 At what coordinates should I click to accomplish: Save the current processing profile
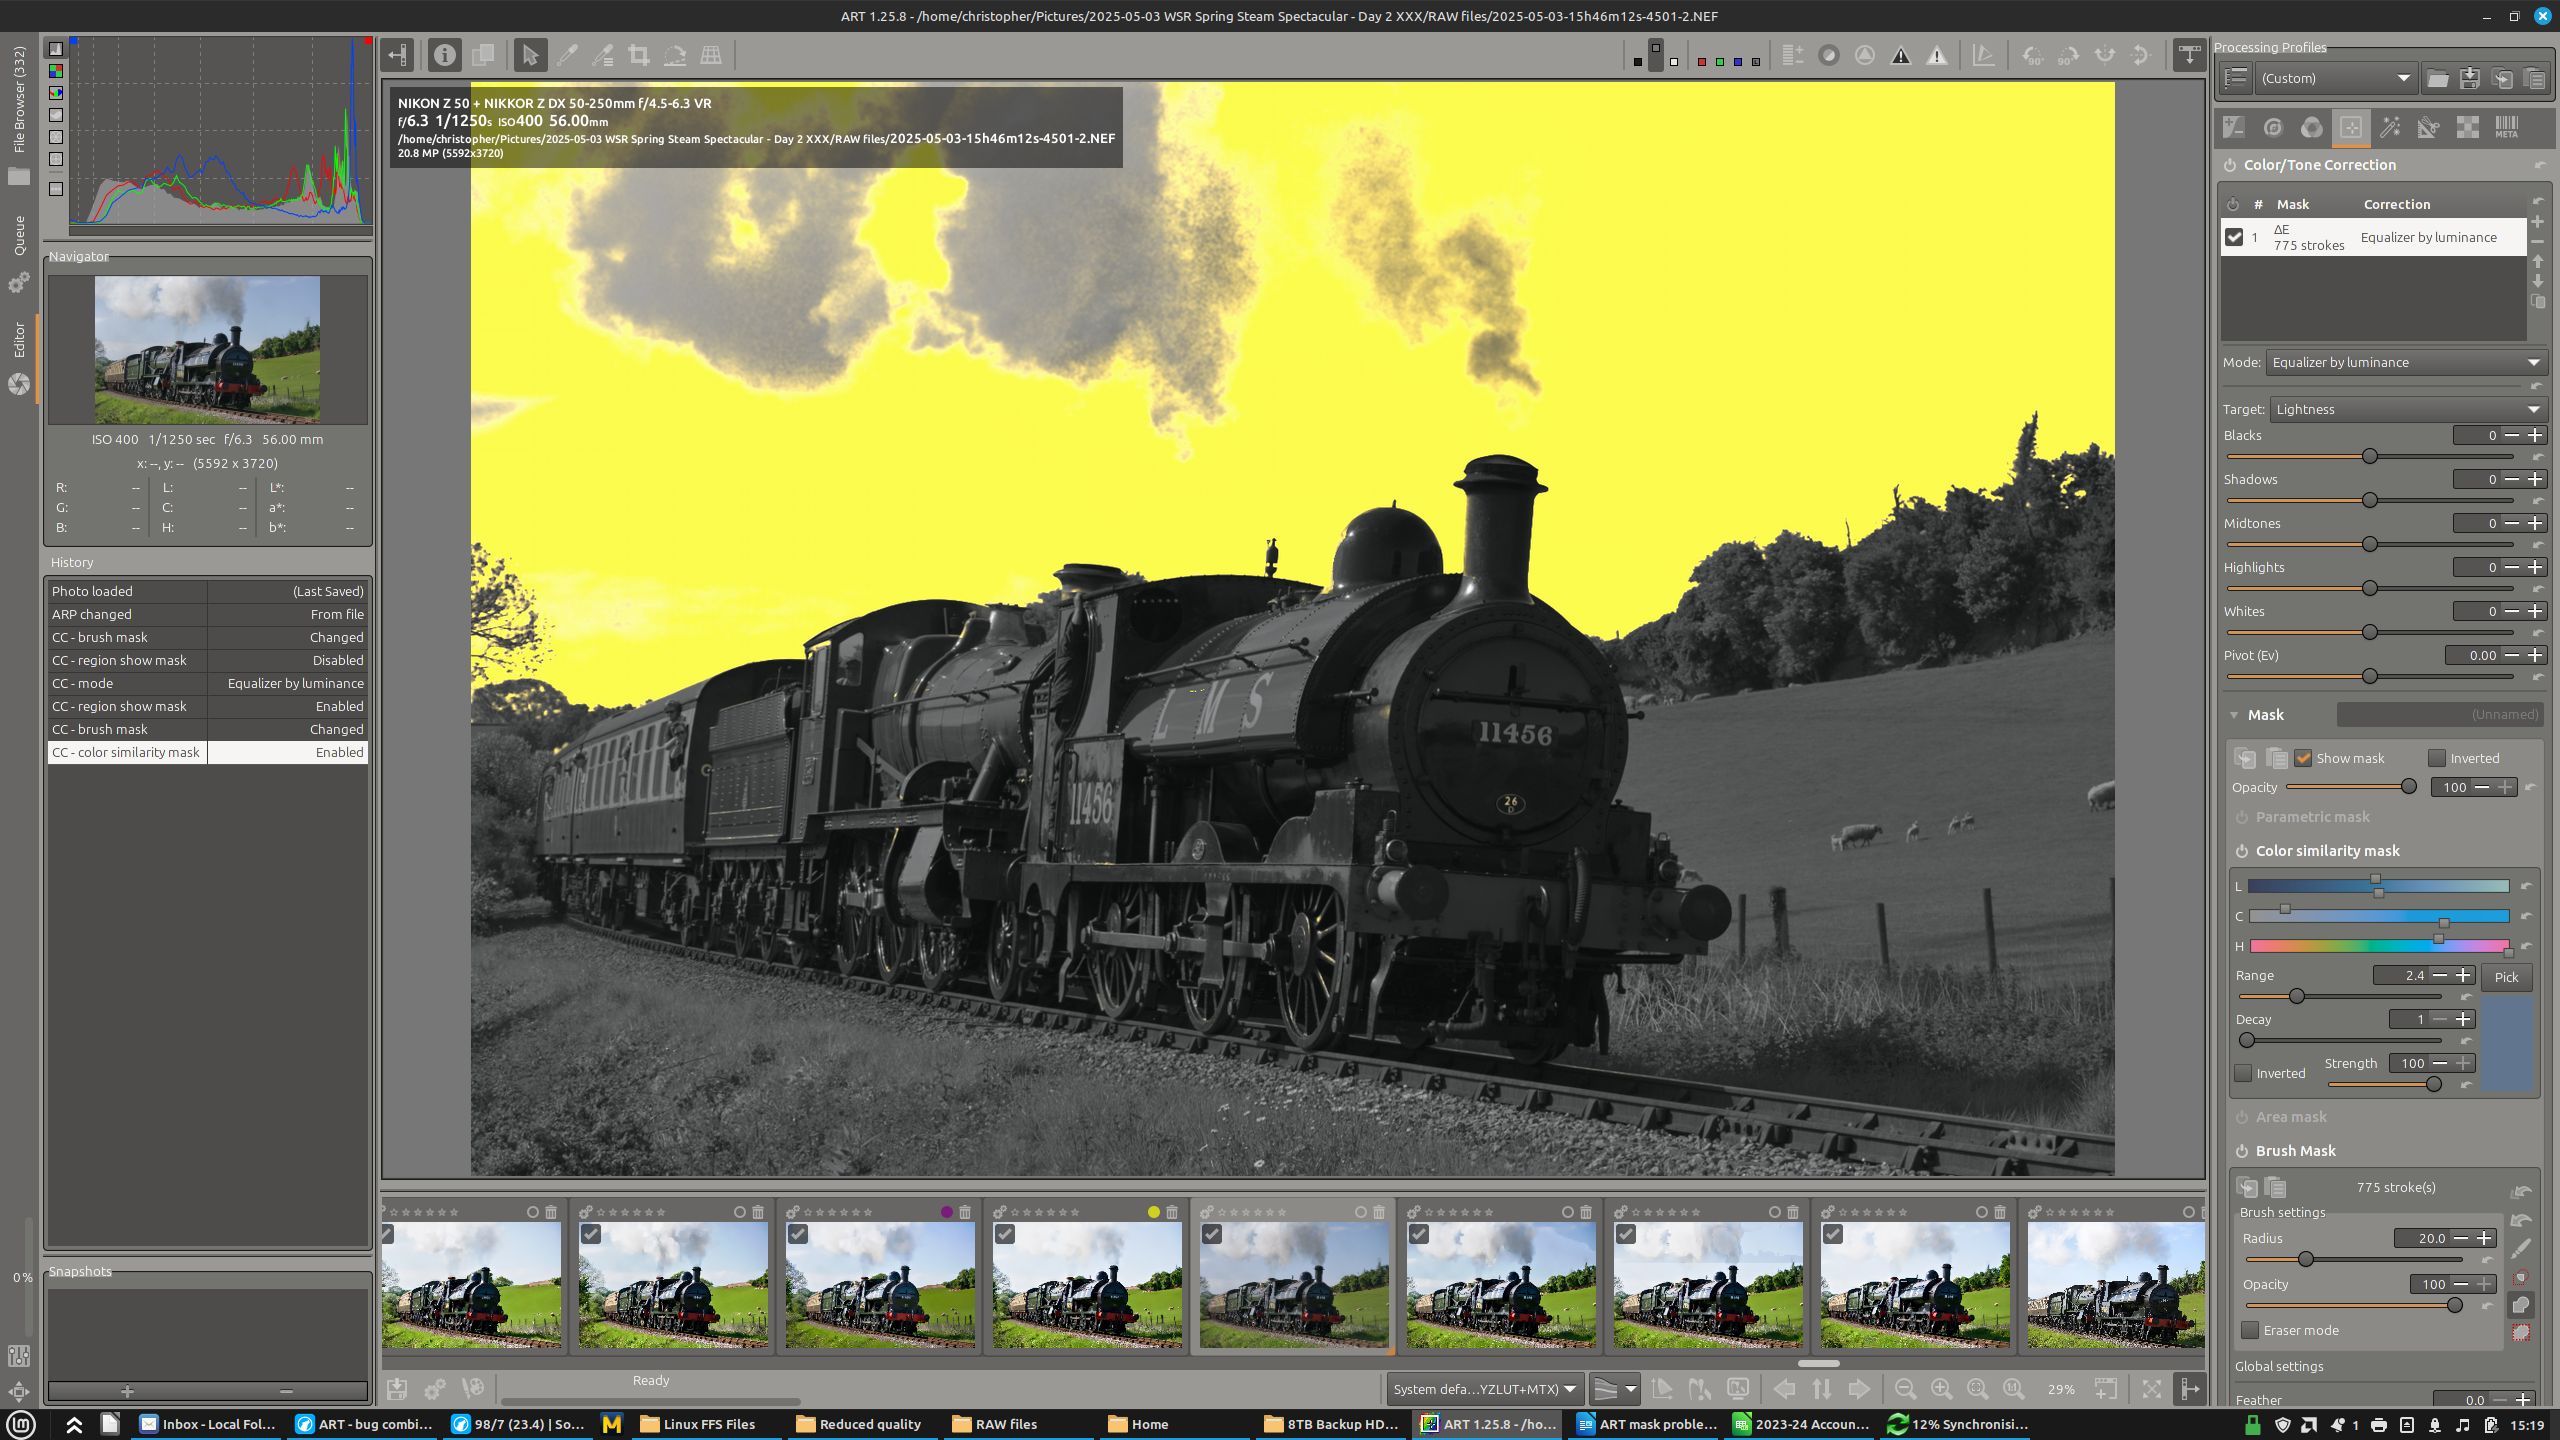[x=2470, y=78]
